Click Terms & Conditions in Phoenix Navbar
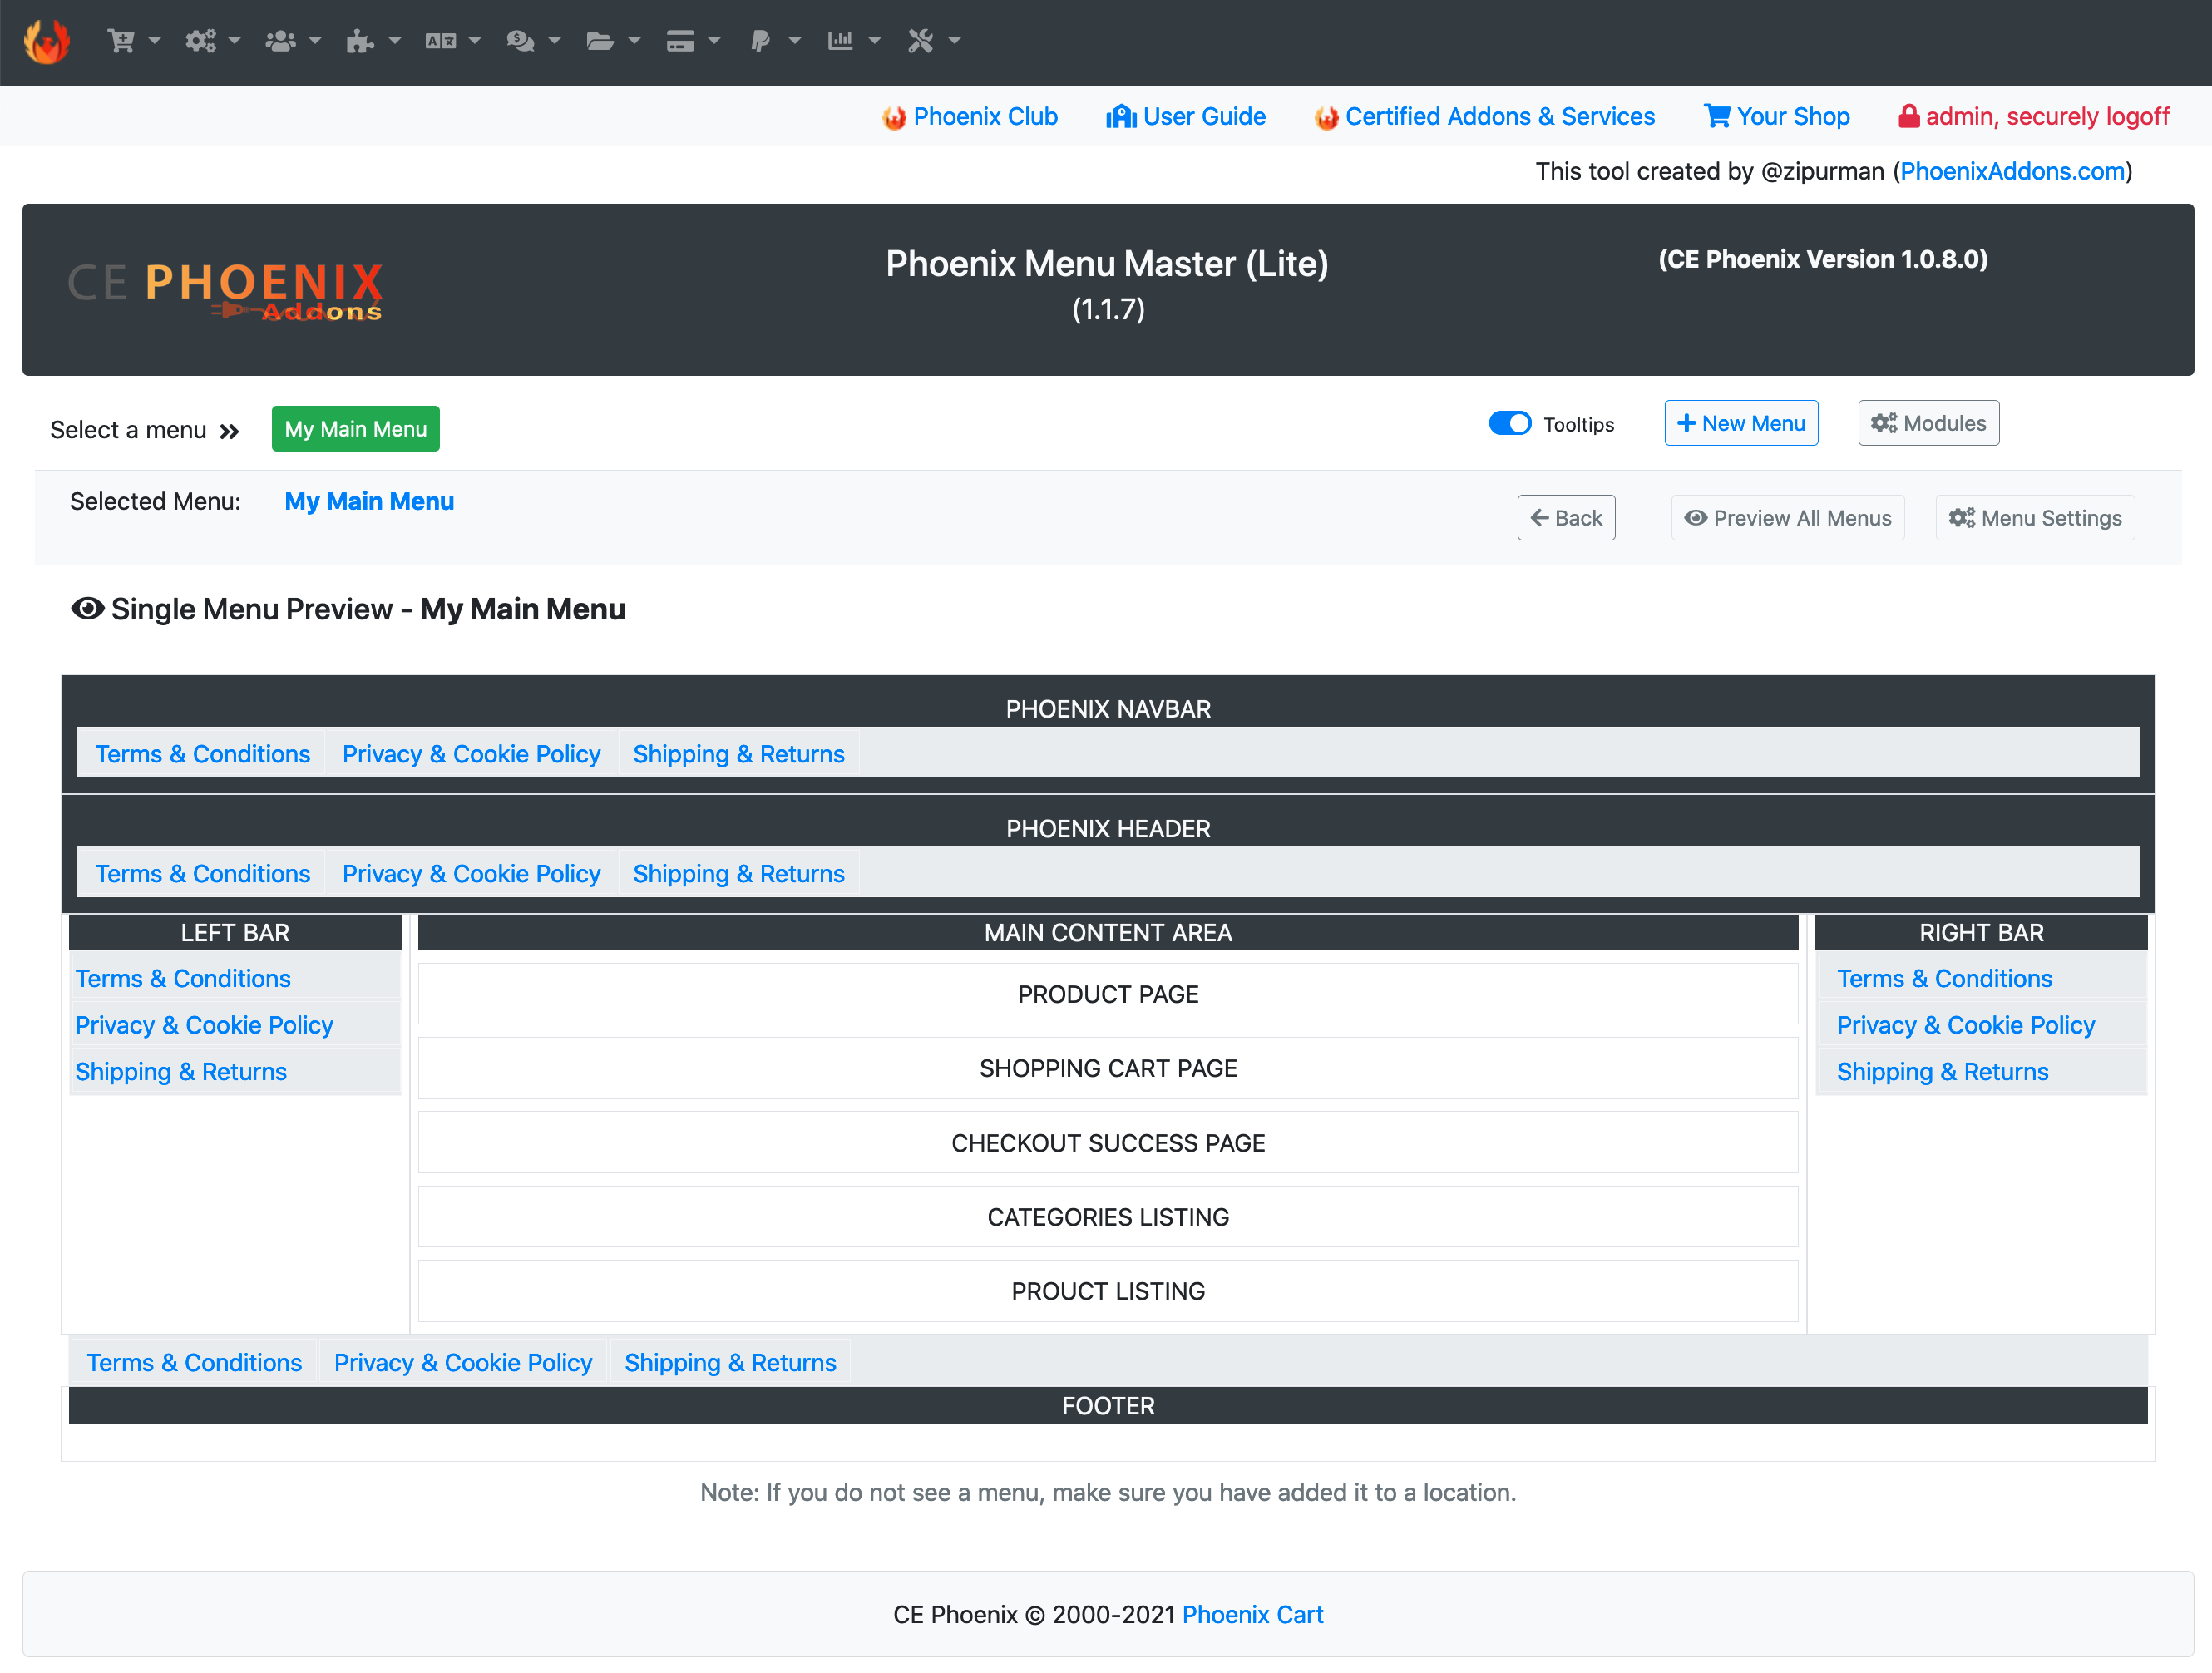This screenshot has height=1673, width=2212. (x=203, y=755)
